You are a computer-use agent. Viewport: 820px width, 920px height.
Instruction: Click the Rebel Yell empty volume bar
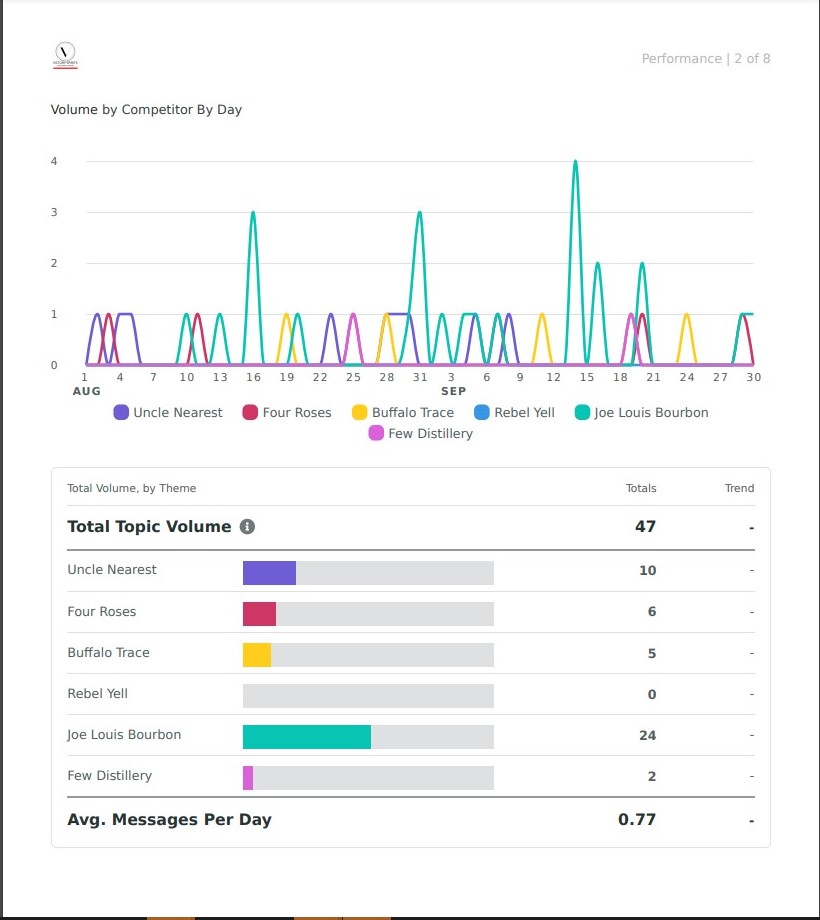(368, 696)
